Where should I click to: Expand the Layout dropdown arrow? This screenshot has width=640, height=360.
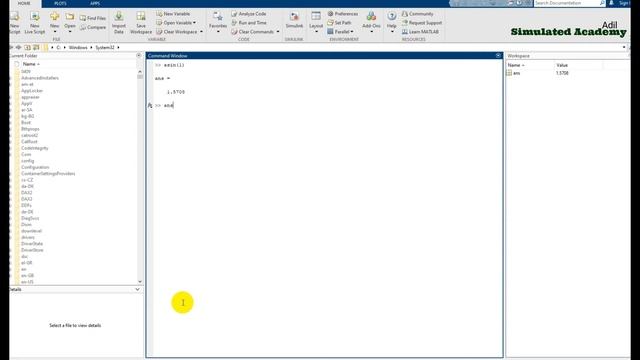tap(316, 32)
